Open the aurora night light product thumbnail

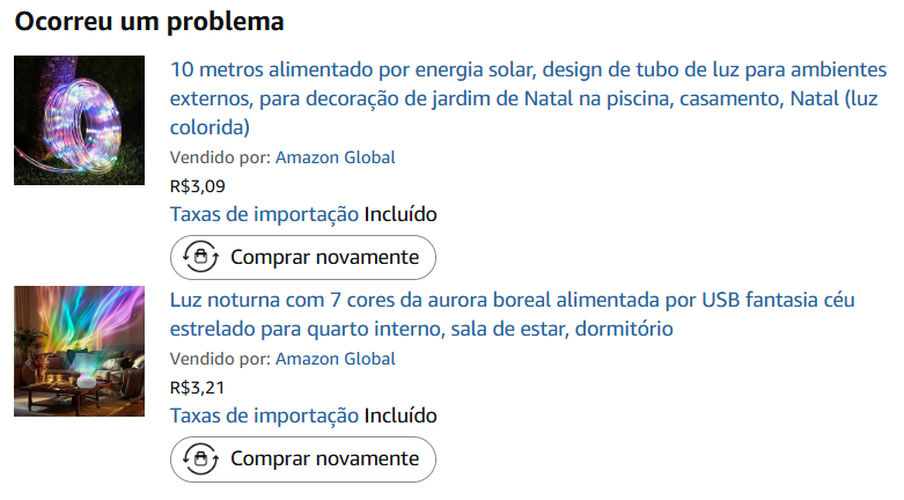tap(79, 351)
